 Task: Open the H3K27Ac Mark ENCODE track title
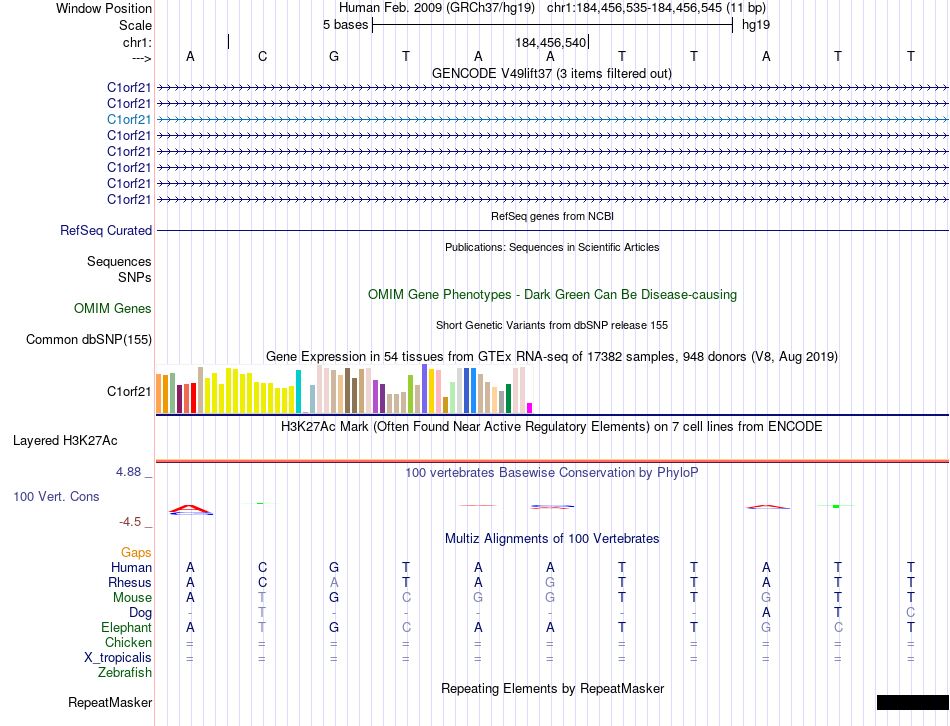[x=552, y=427]
